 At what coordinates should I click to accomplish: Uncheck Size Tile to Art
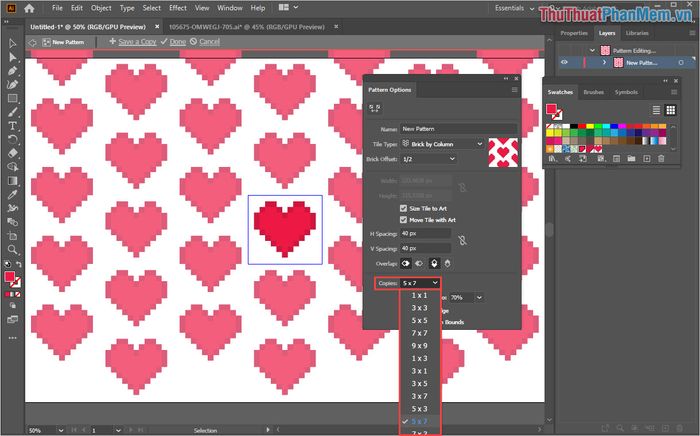click(x=404, y=206)
